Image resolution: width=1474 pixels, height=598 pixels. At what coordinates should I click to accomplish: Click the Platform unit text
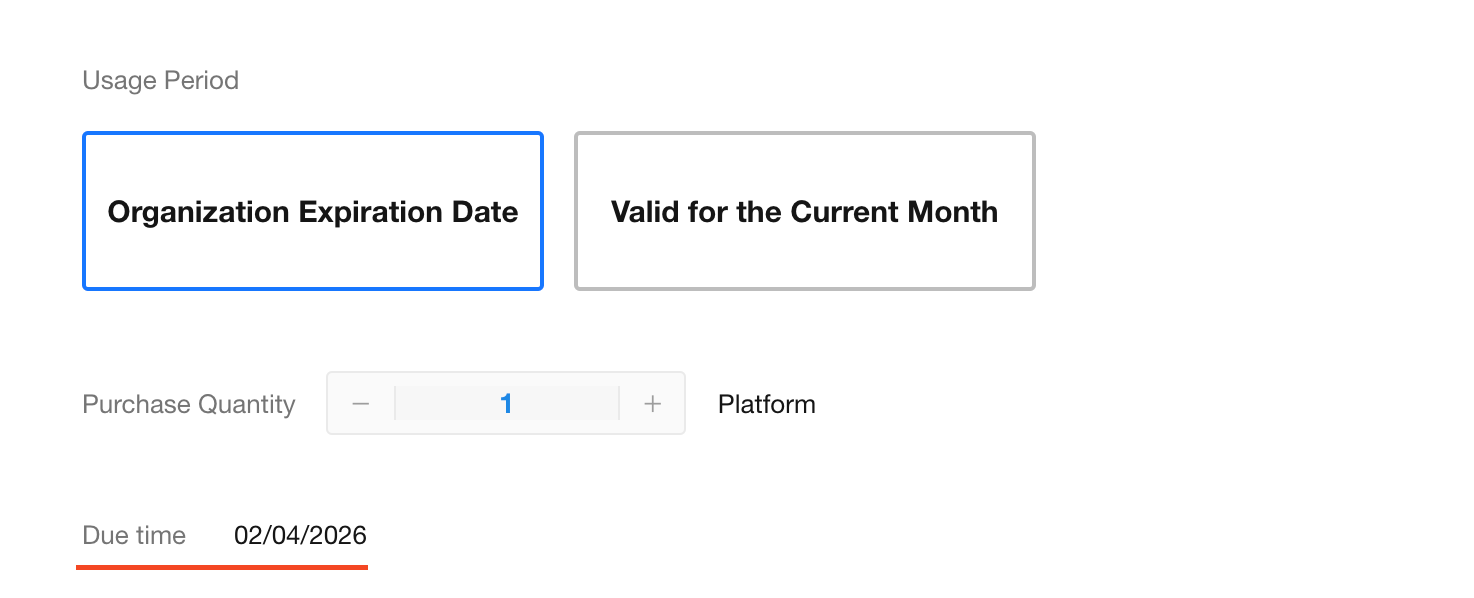[767, 404]
